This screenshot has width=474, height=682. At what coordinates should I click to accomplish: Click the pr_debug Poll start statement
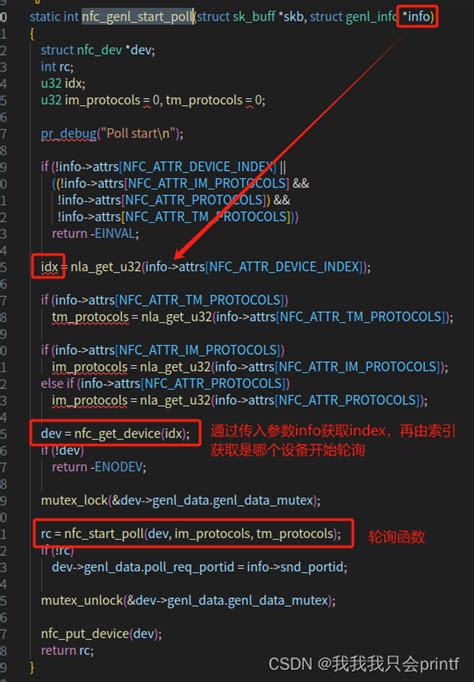(112, 133)
